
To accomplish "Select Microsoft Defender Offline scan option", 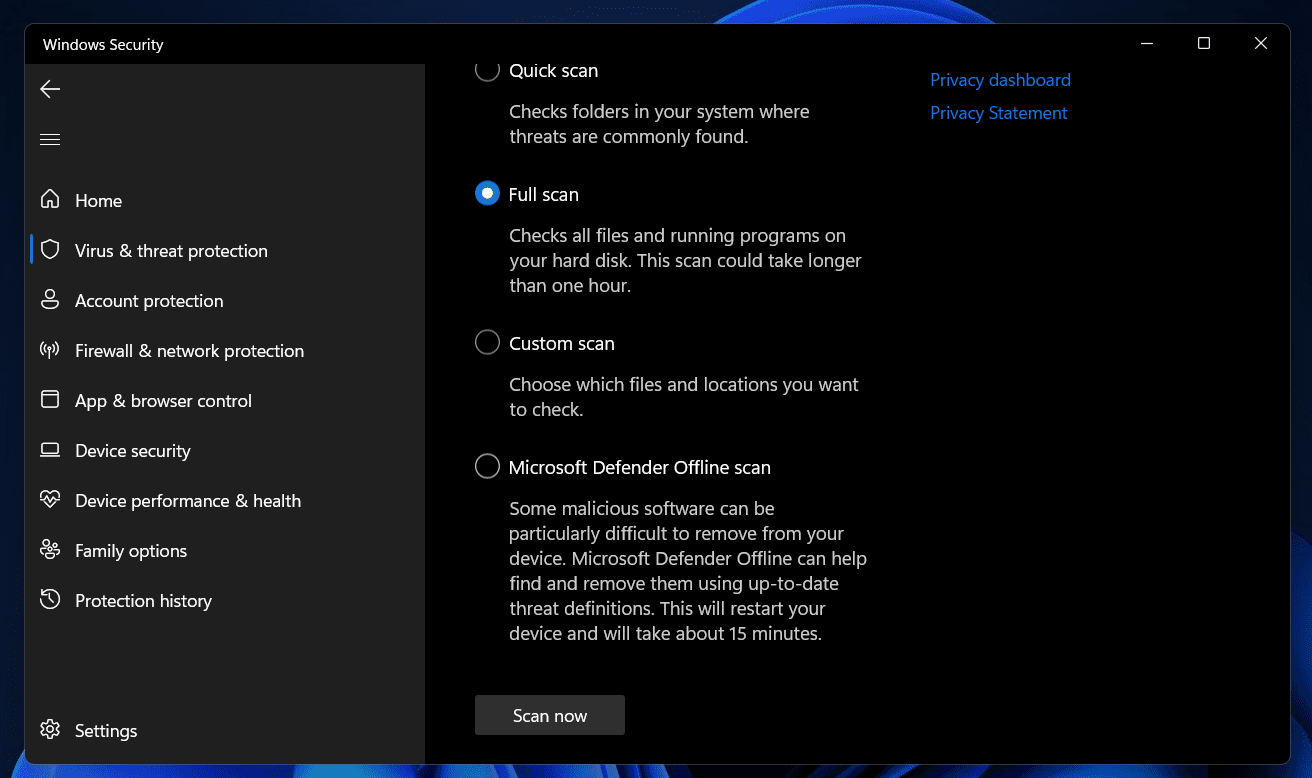I will coord(487,467).
